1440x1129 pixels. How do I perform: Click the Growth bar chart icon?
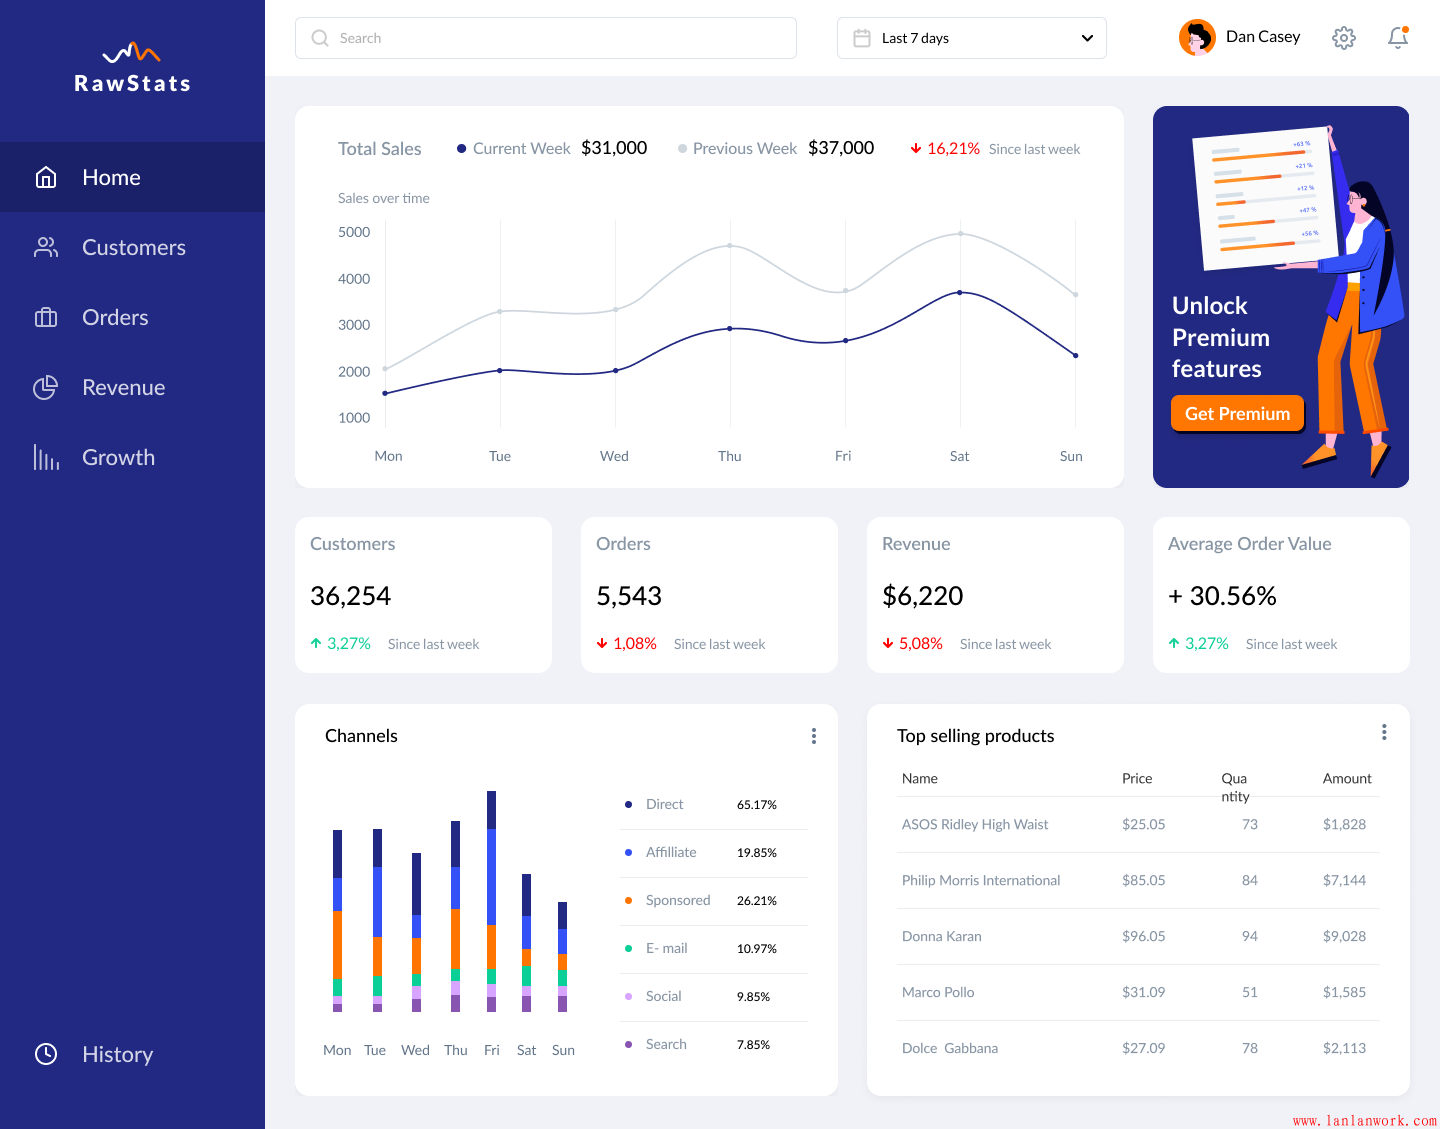coord(46,457)
